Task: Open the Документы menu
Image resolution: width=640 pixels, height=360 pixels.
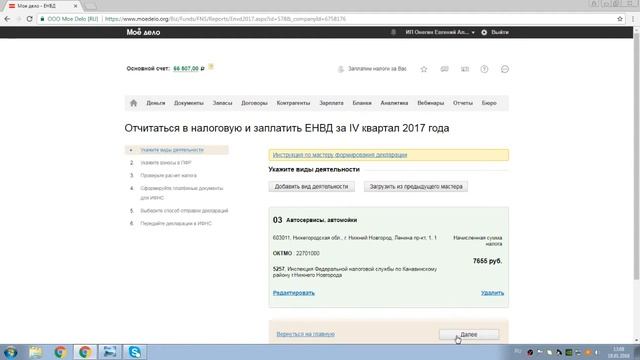Action: pos(189,103)
